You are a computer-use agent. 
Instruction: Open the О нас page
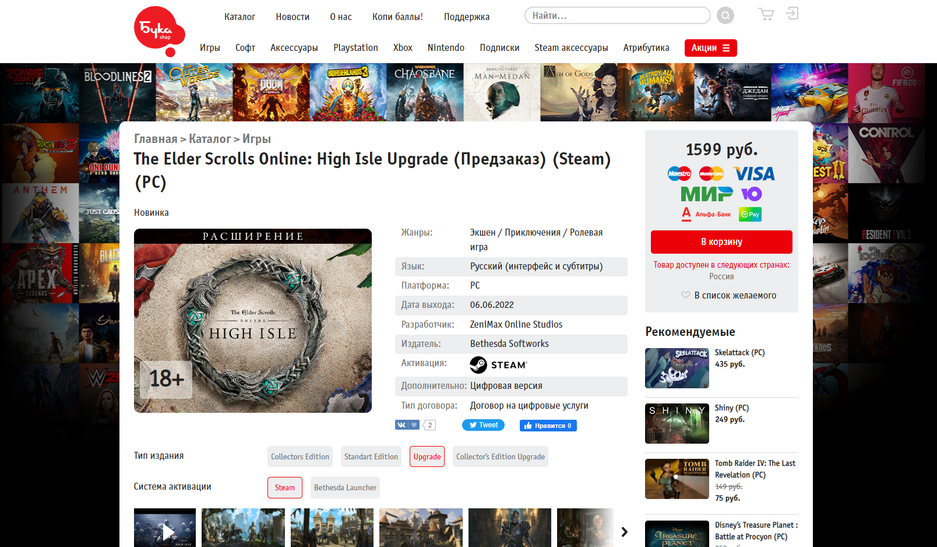pyautogui.click(x=341, y=17)
